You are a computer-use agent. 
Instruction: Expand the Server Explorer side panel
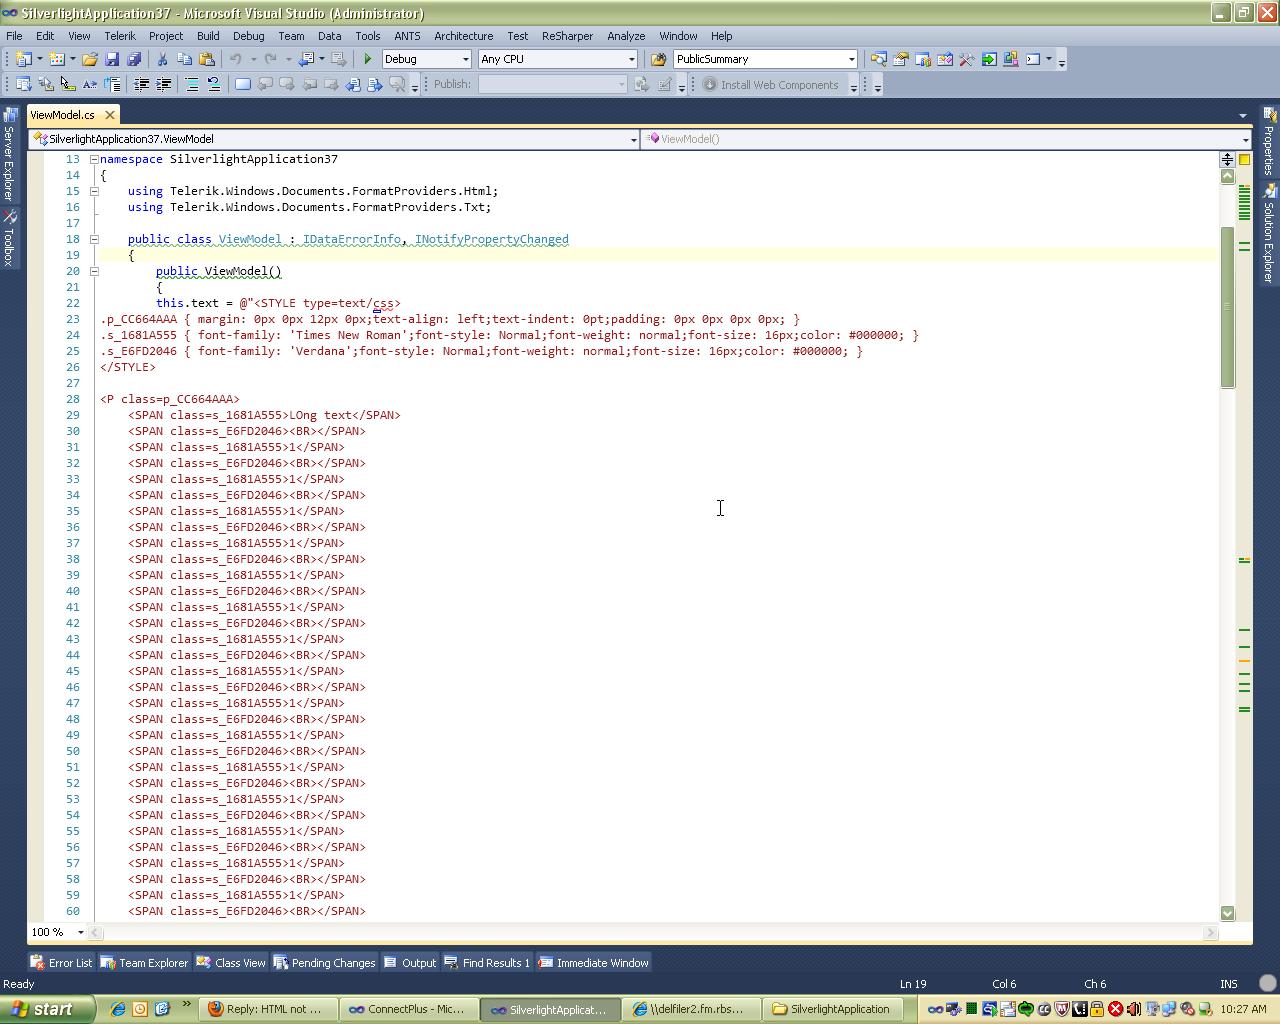pos(9,156)
